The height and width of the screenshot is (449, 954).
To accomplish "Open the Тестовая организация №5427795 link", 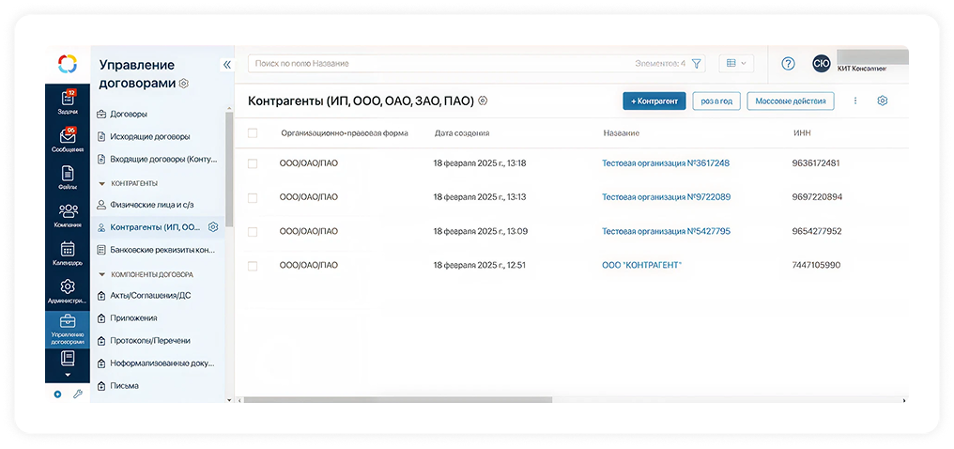I will tap(666, 231).
